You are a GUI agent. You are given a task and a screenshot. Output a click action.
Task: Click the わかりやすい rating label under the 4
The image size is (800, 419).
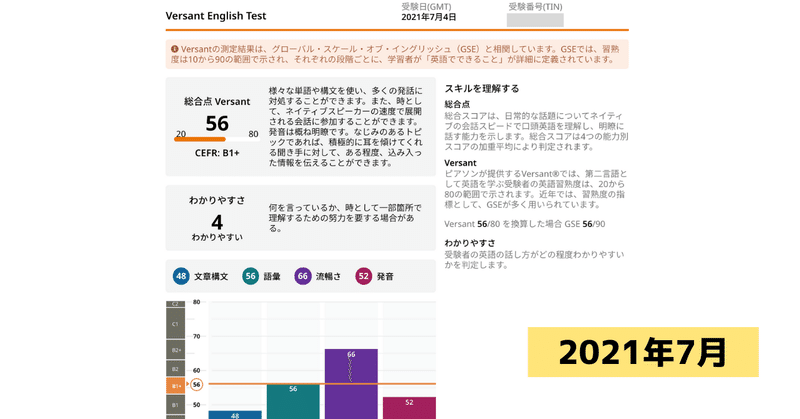(x=217, y=237)
